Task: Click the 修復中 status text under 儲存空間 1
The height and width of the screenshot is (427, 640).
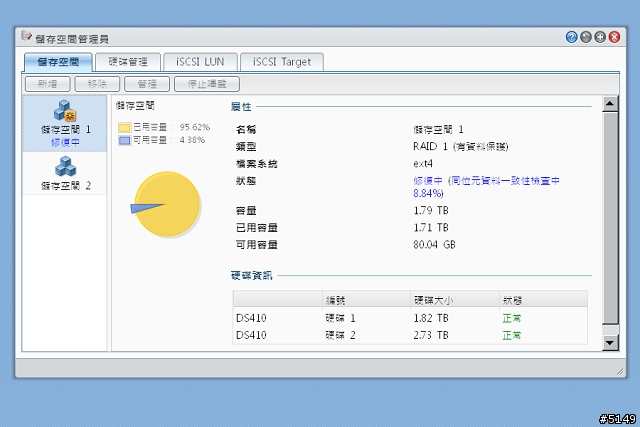Action: coord(65,142)
